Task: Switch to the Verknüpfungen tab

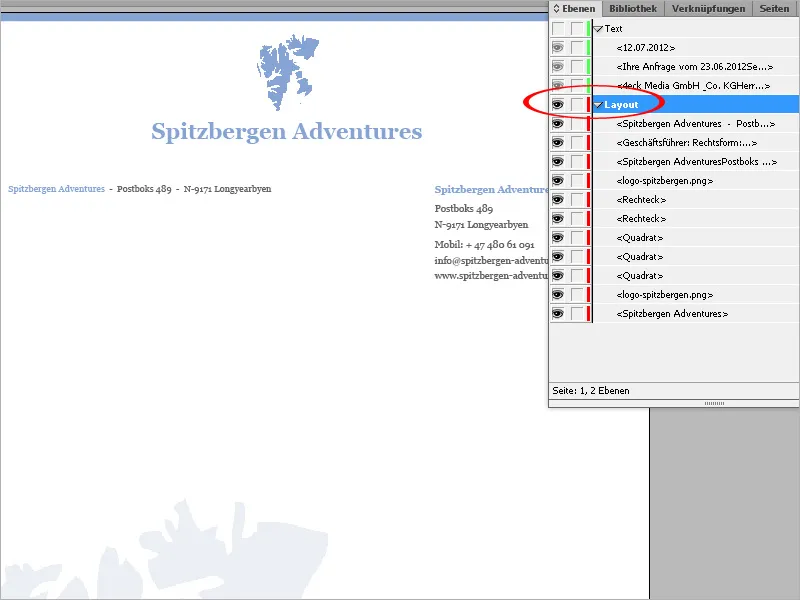Action: tap(708, 9)
